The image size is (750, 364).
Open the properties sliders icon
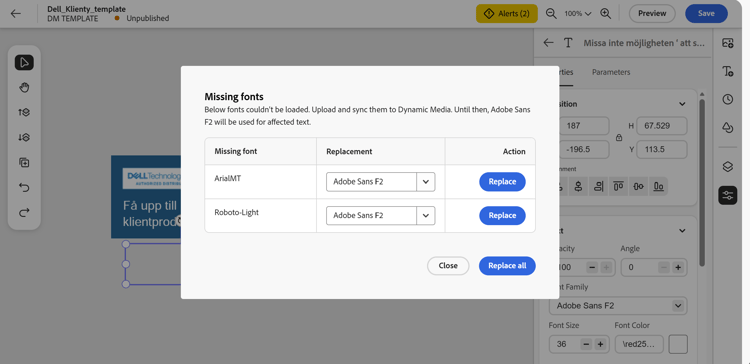[x=728, y=195]
